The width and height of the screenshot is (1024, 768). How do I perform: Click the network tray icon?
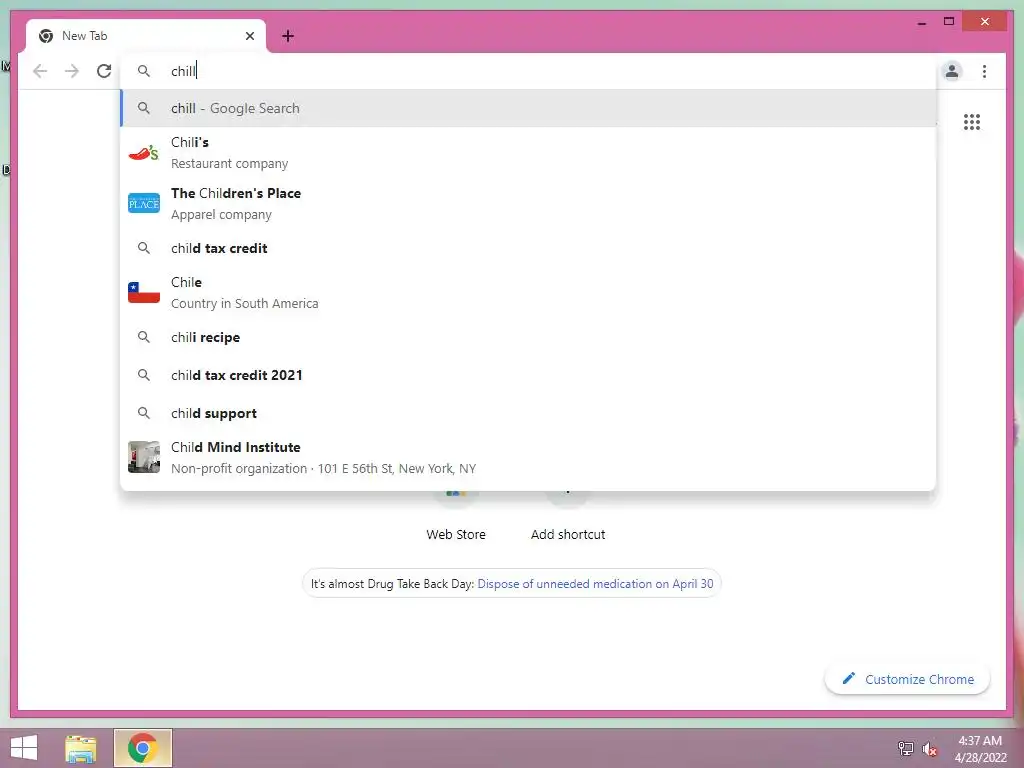[905, 748]
